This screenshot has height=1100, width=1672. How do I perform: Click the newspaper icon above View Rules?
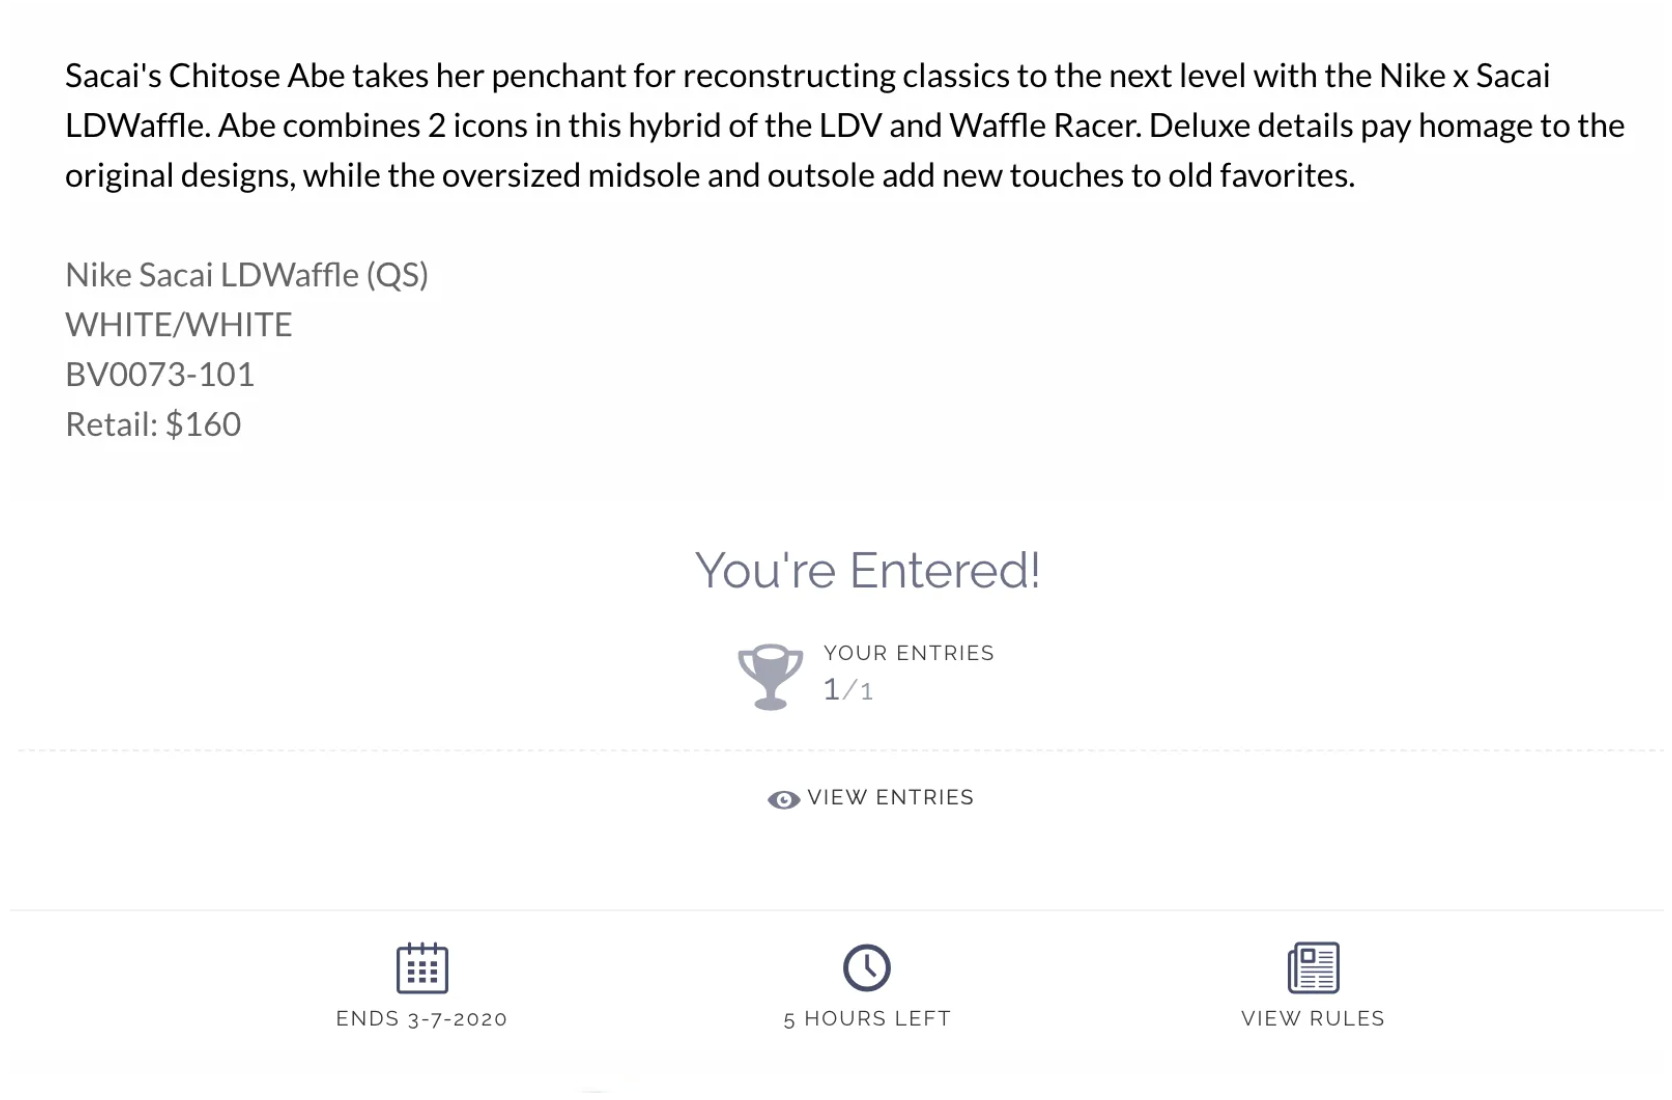coord(1313,967)
